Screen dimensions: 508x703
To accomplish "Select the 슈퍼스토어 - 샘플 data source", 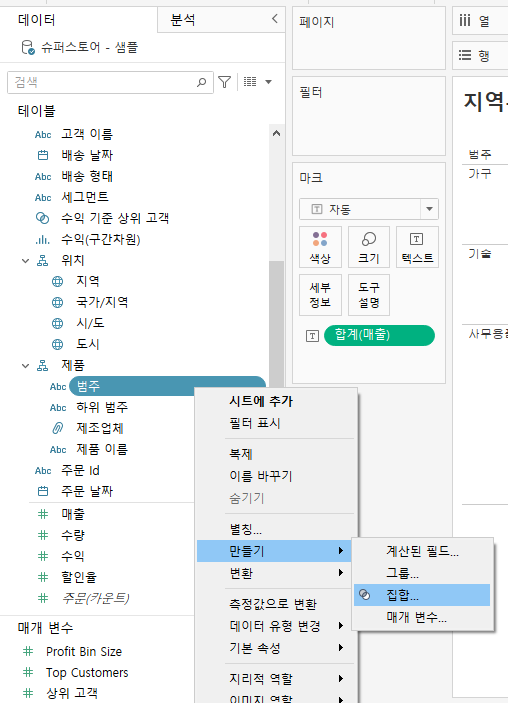I will [89, 47].
